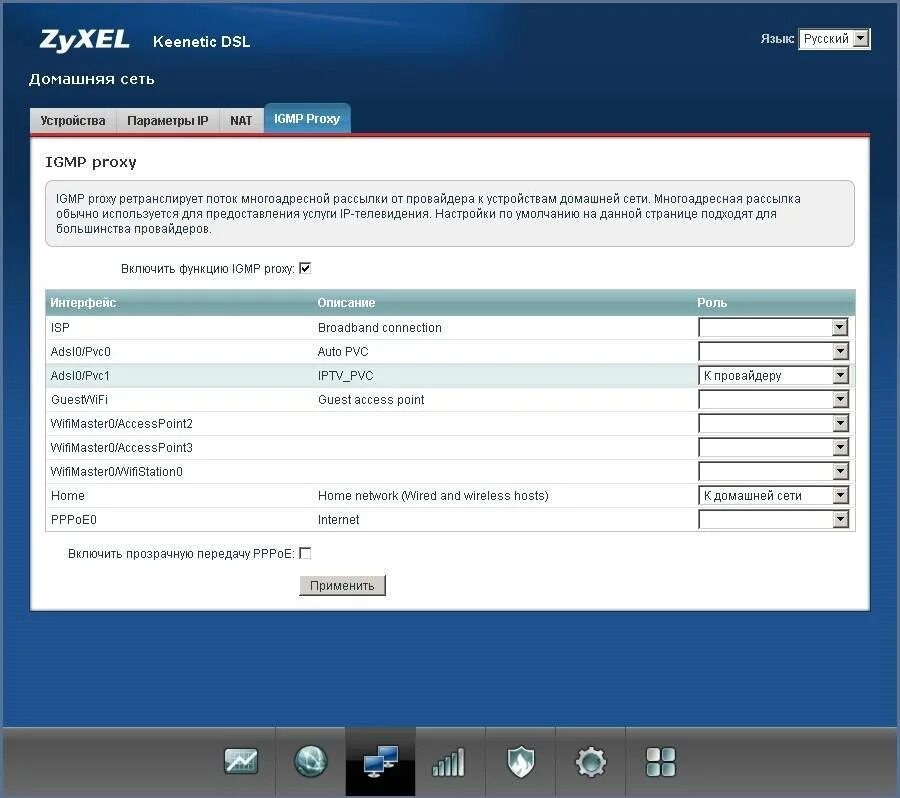This screenshot has width=900, height=798.
Task: Toggle the enable IGMP proxy checkbox
Action: click(x=305, y=268)
